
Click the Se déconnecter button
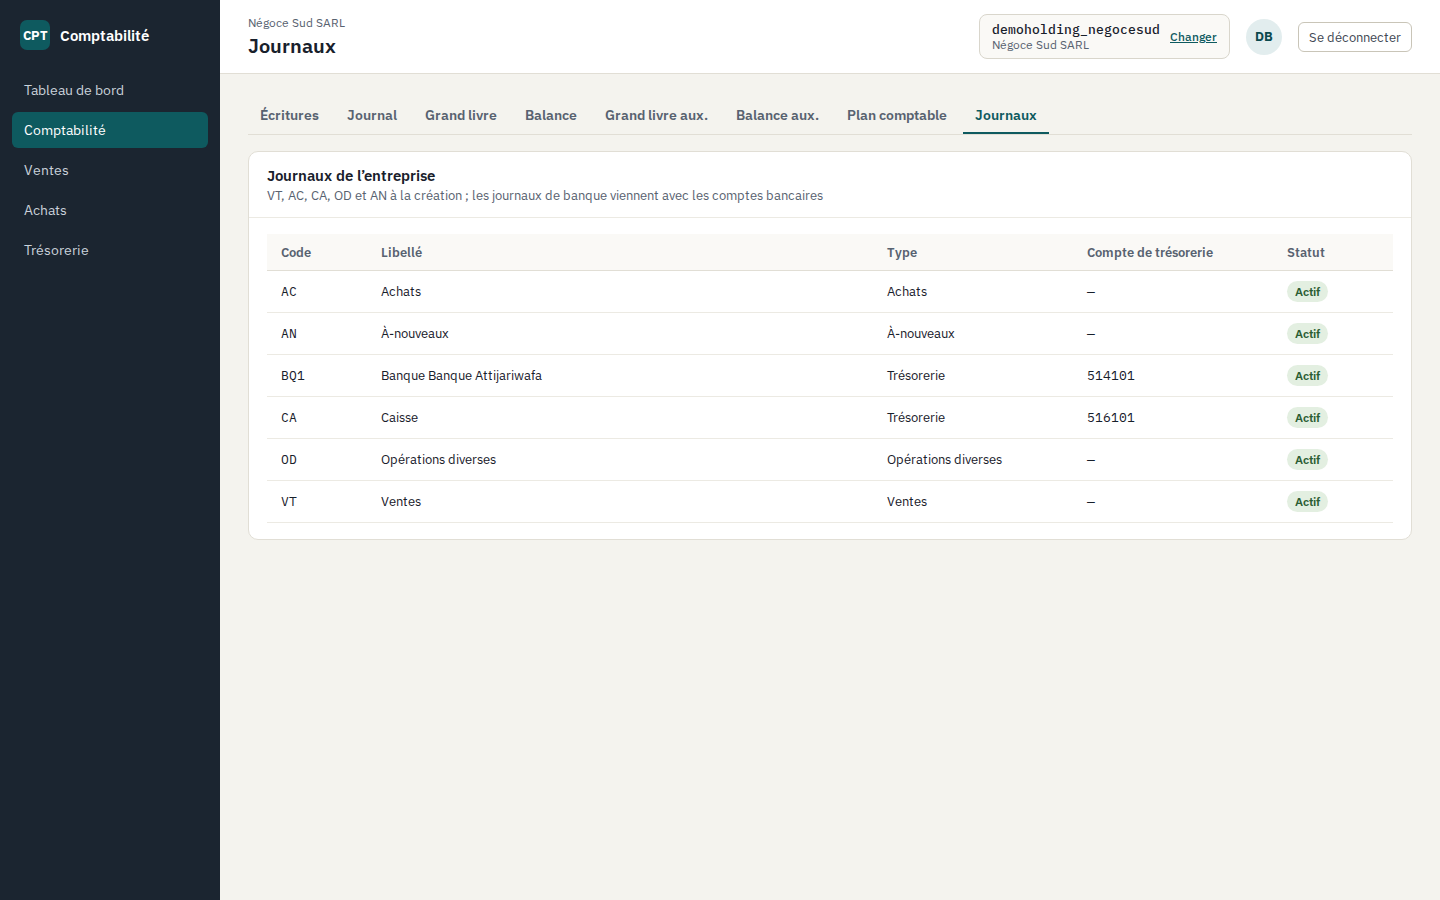1354,37
